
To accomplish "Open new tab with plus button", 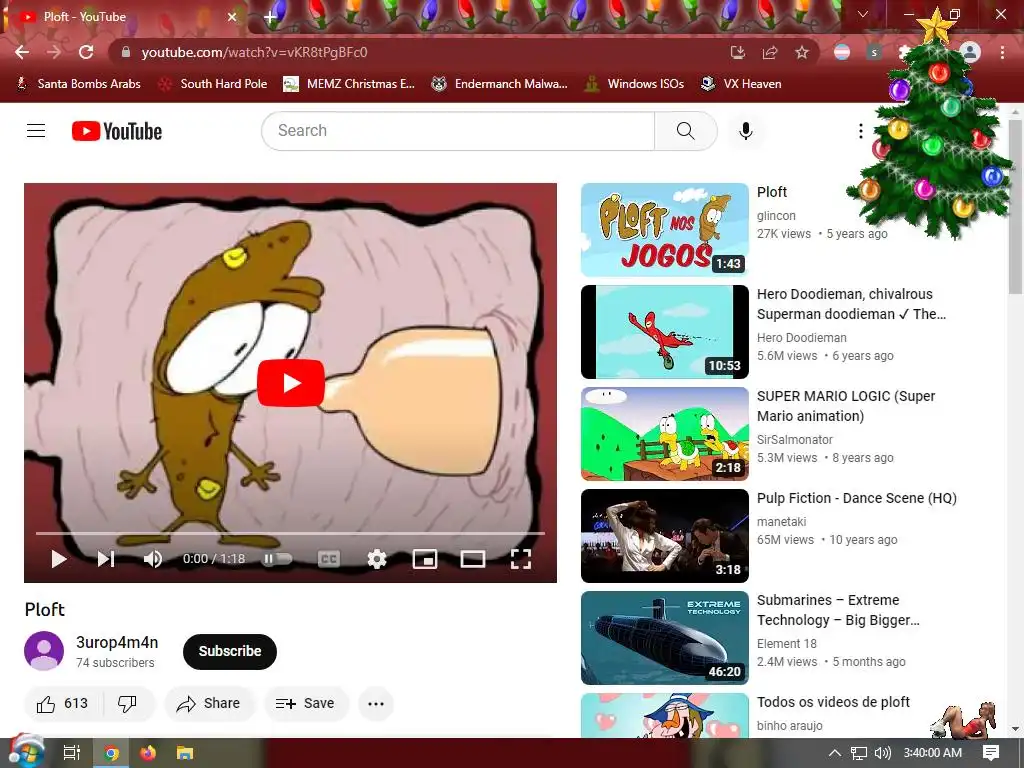I will pos(270,17).
